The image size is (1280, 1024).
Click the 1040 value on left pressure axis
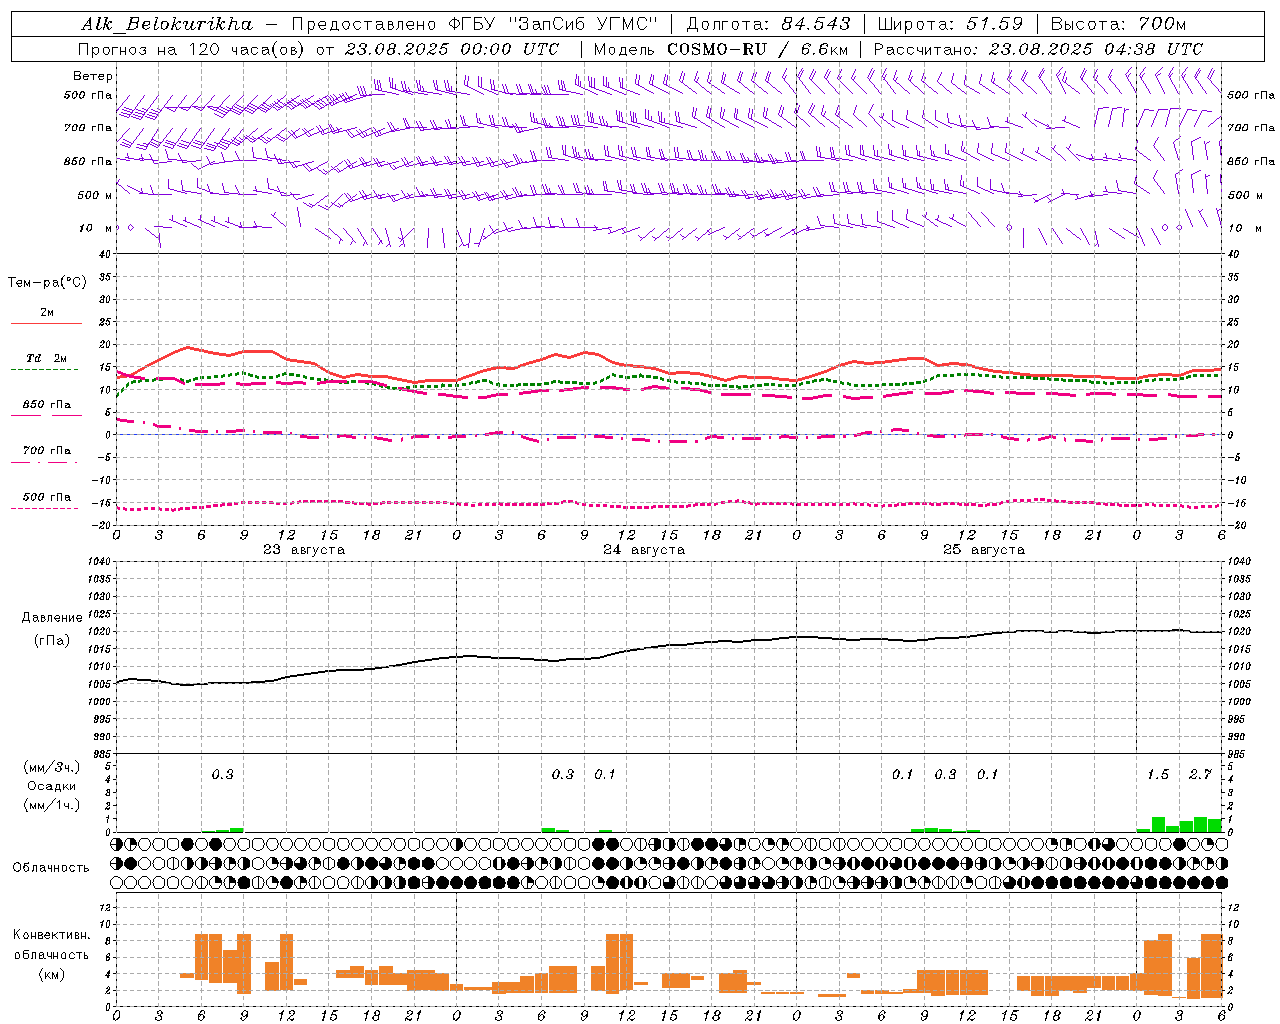(97, 562)
